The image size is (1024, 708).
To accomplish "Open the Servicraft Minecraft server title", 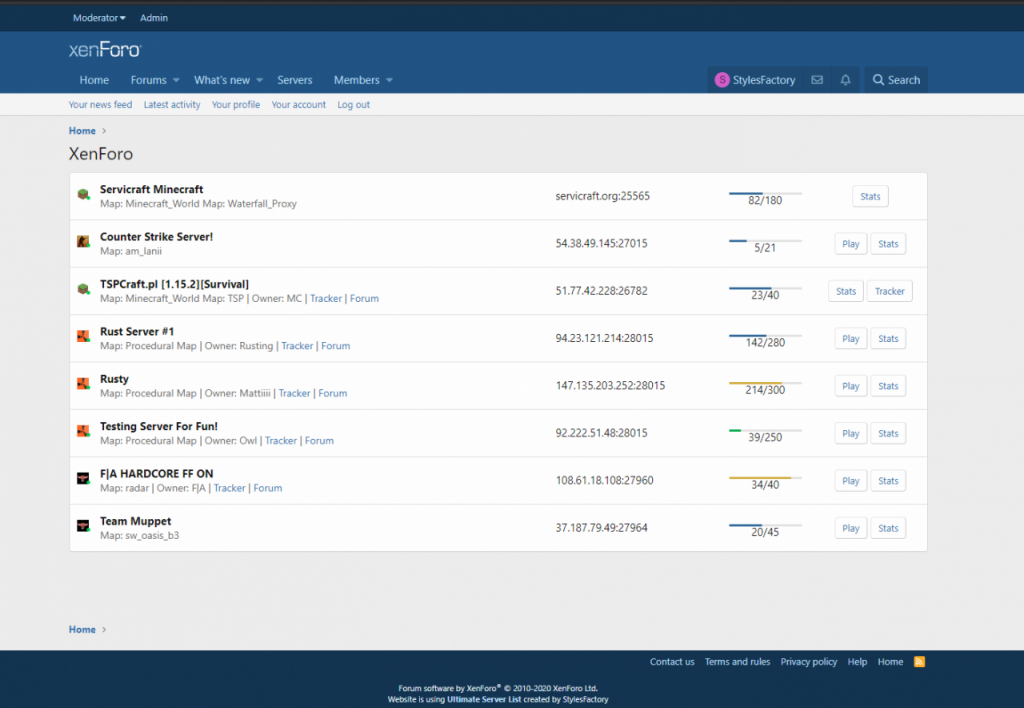I will 152,189.
